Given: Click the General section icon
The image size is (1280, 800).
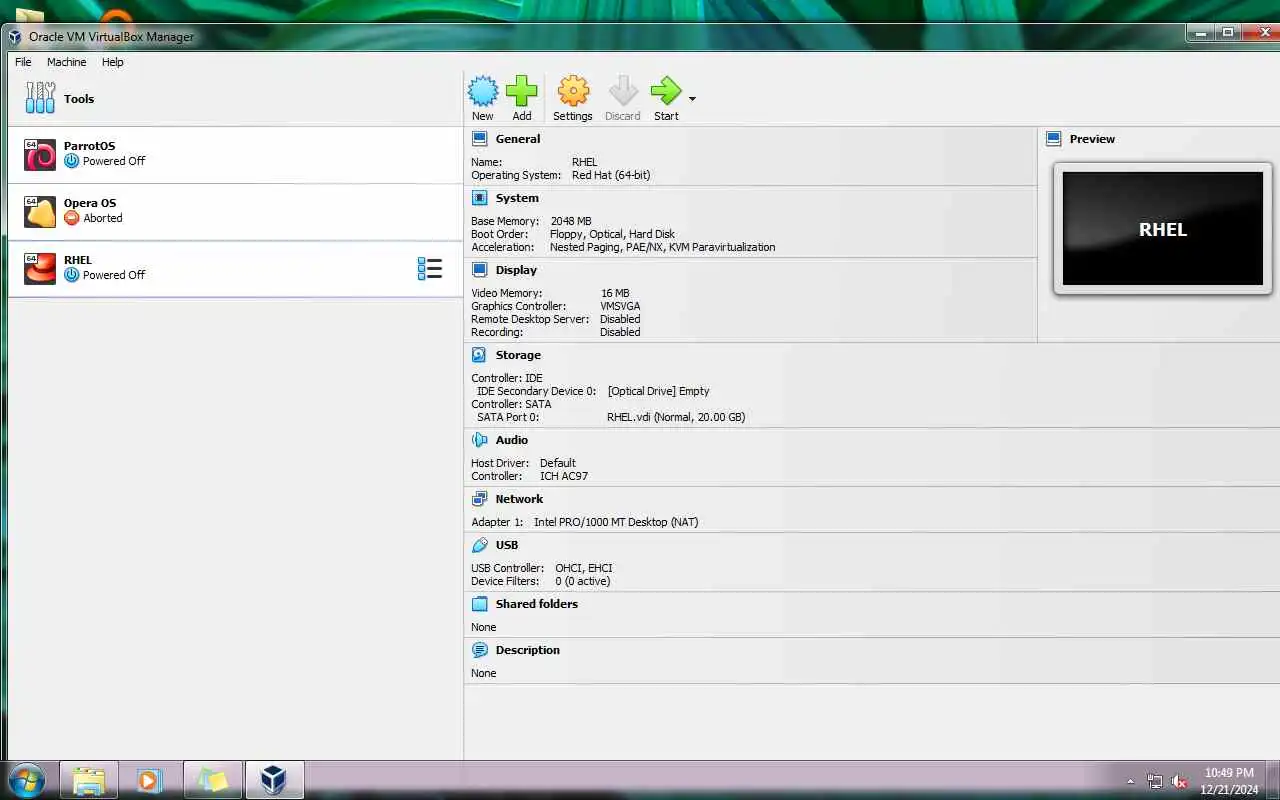Looking at the screenshot, I should click(480, 139).
